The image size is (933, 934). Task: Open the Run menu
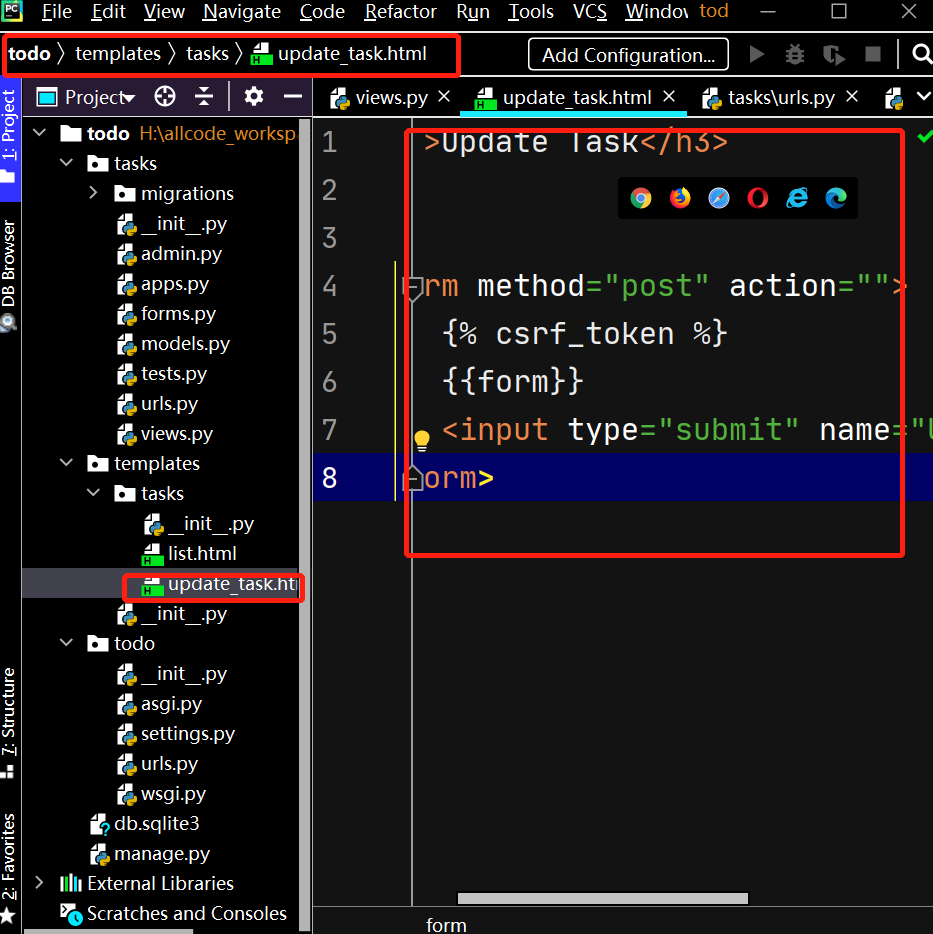tap(473, 11)
